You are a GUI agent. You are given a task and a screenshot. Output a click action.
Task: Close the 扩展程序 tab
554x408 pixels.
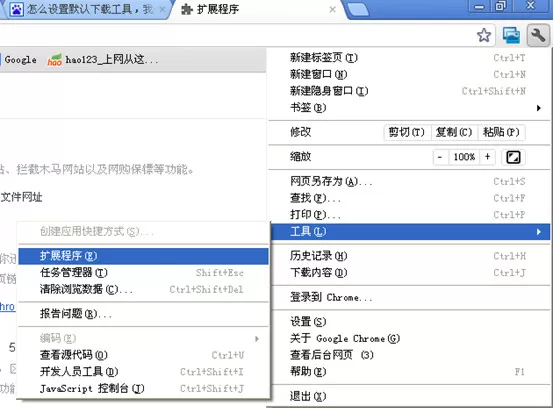(332, 10)
